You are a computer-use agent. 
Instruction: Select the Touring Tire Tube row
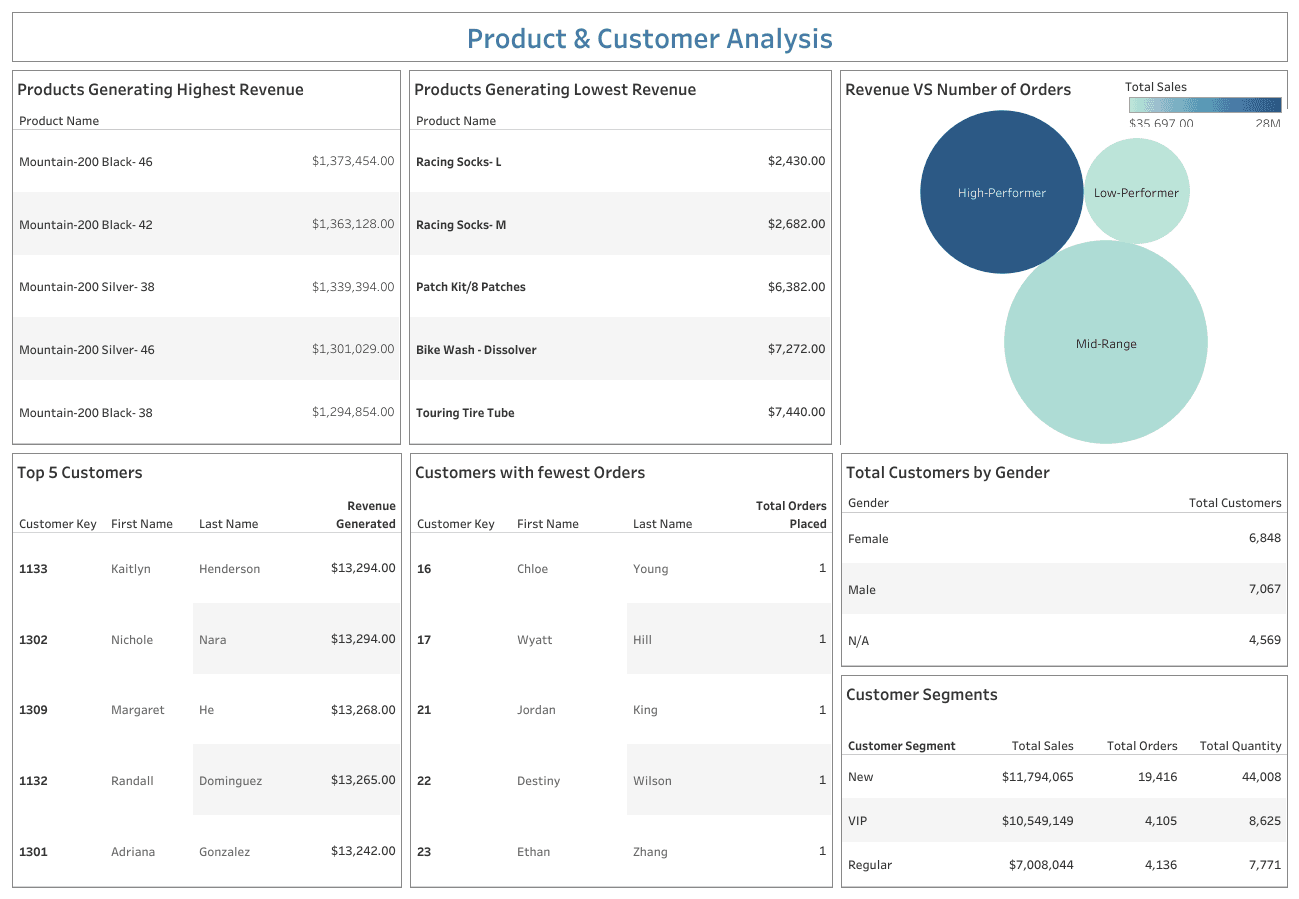(465, 412)
